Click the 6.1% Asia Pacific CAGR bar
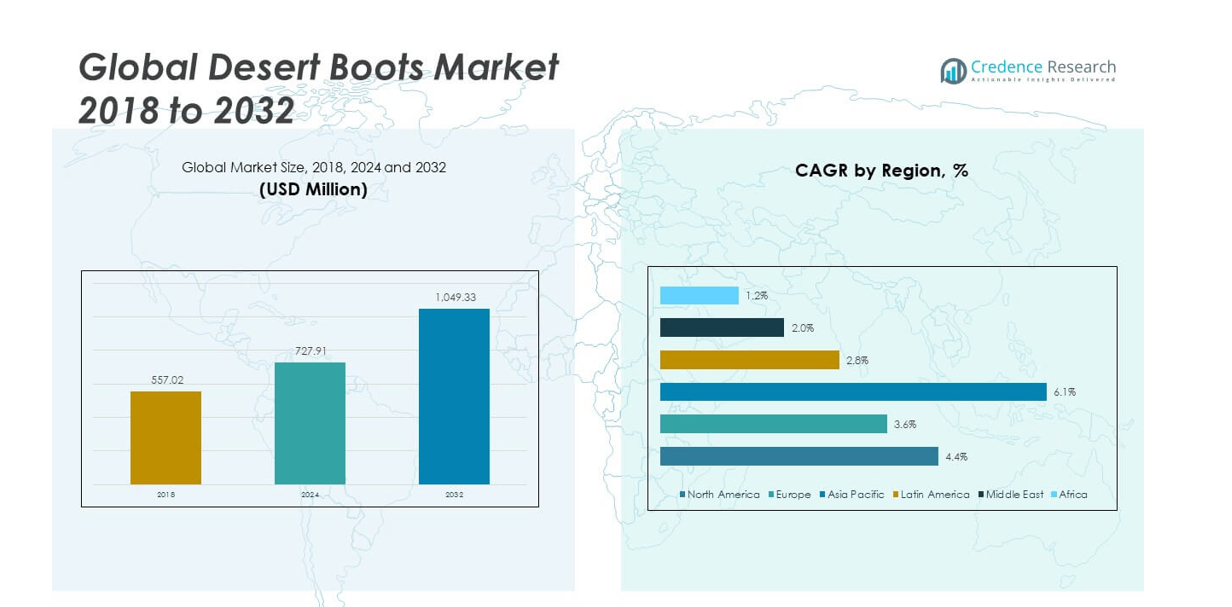This screenshot has width=1232, height=607. coord(853,392)
